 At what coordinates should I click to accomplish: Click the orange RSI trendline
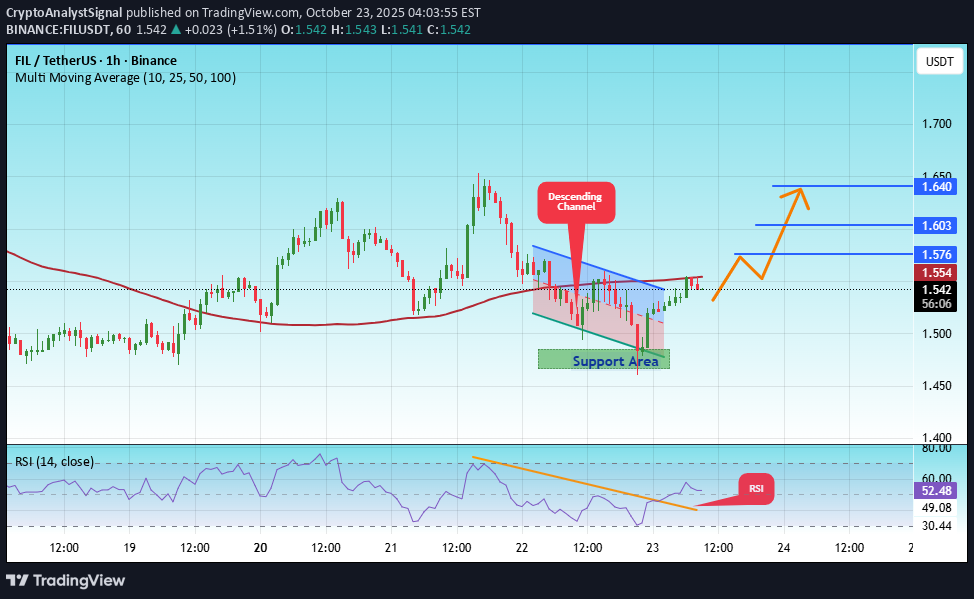click(x=580, y=482)
